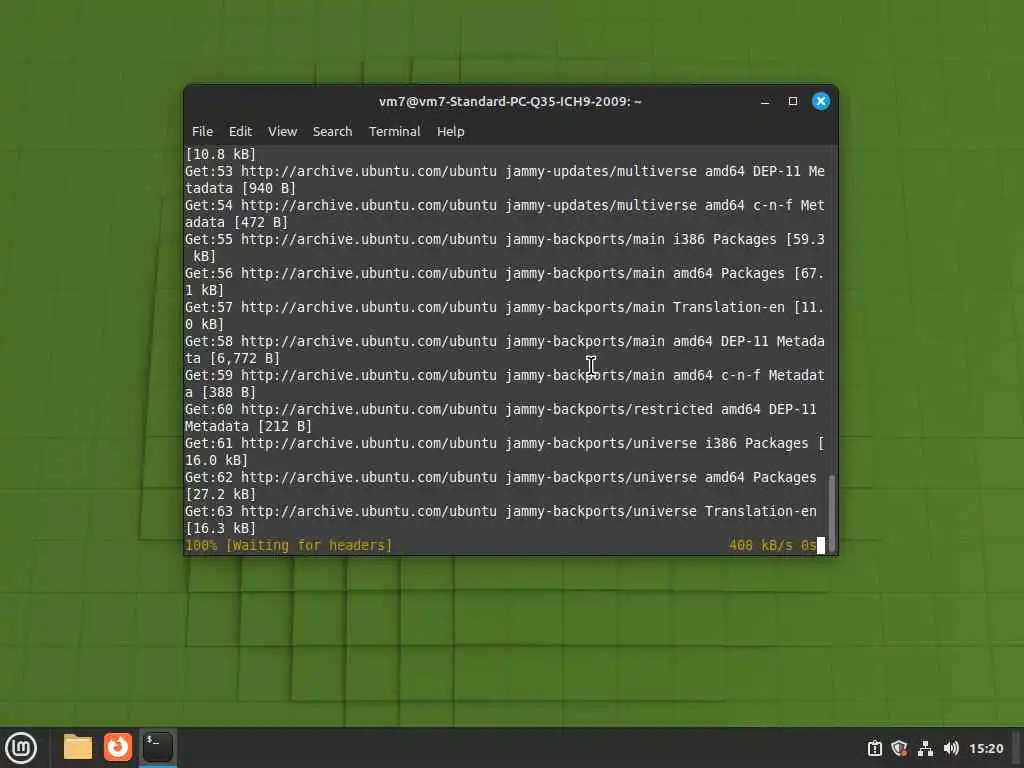
Task: Click the '408 kB/s 0s' speed text
Action: point(773,545)
